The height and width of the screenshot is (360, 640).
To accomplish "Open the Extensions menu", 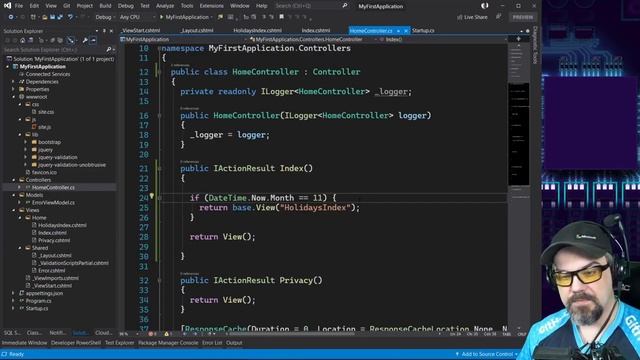I will [x=211, y=6].
